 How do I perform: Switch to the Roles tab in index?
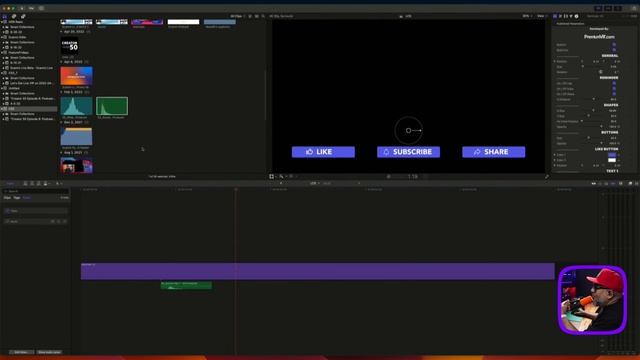click(27, 198)
